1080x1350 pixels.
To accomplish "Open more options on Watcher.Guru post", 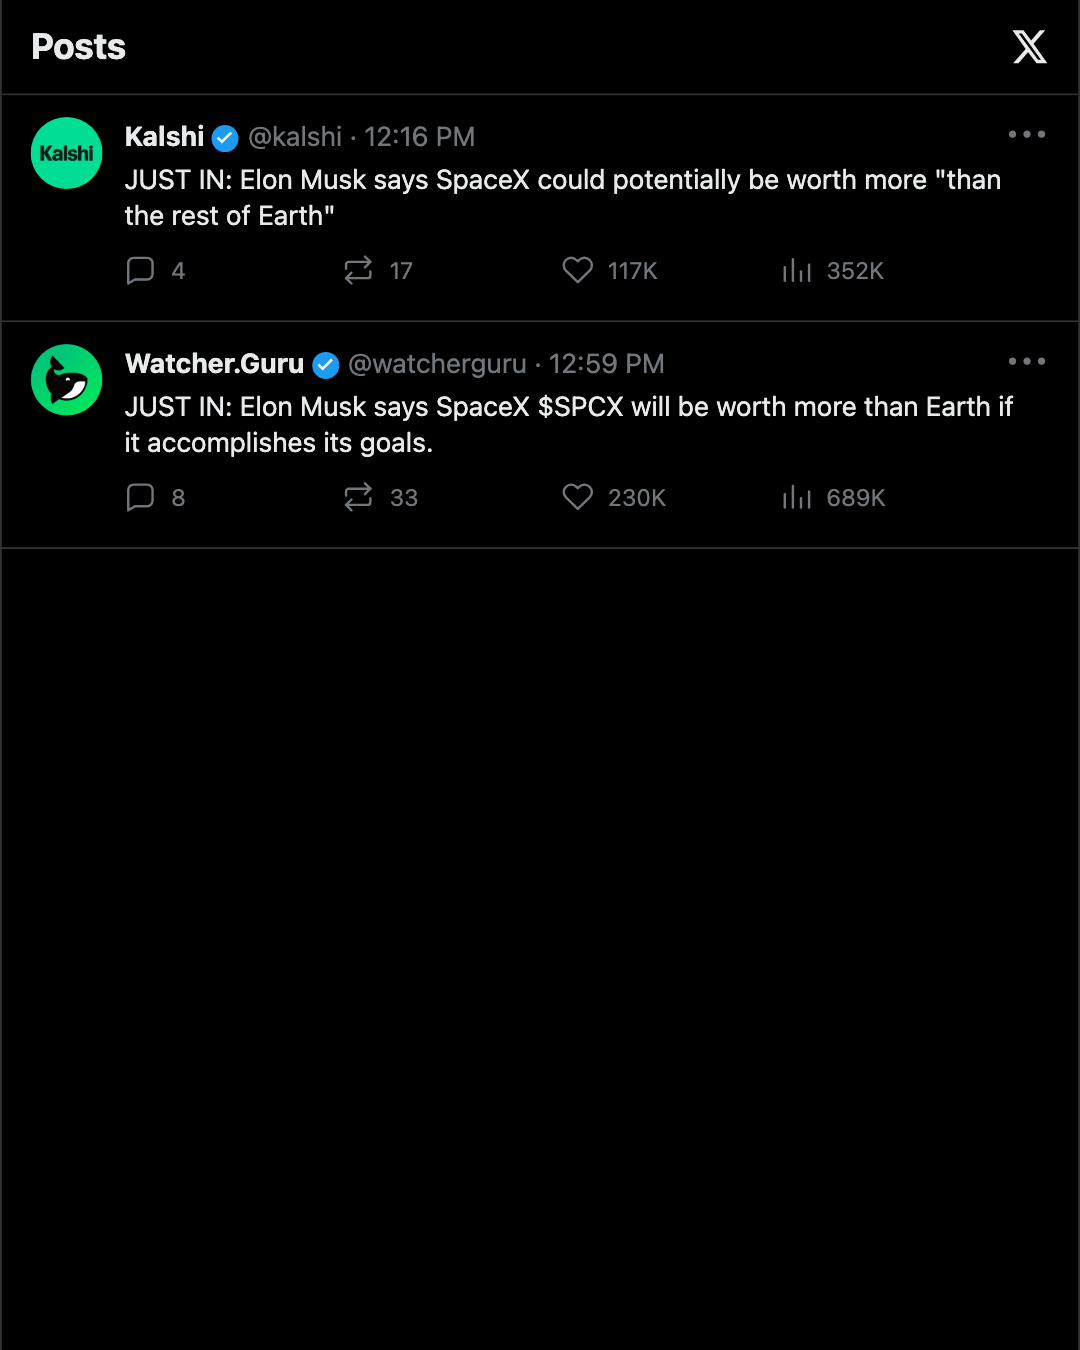I will [x=1027, y=361].
